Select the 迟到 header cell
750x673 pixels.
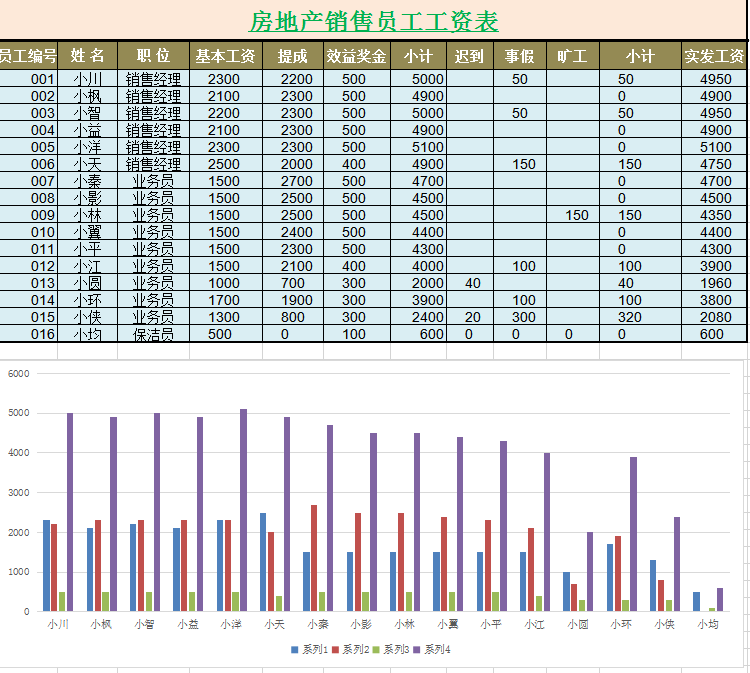(x=469, y=56)
